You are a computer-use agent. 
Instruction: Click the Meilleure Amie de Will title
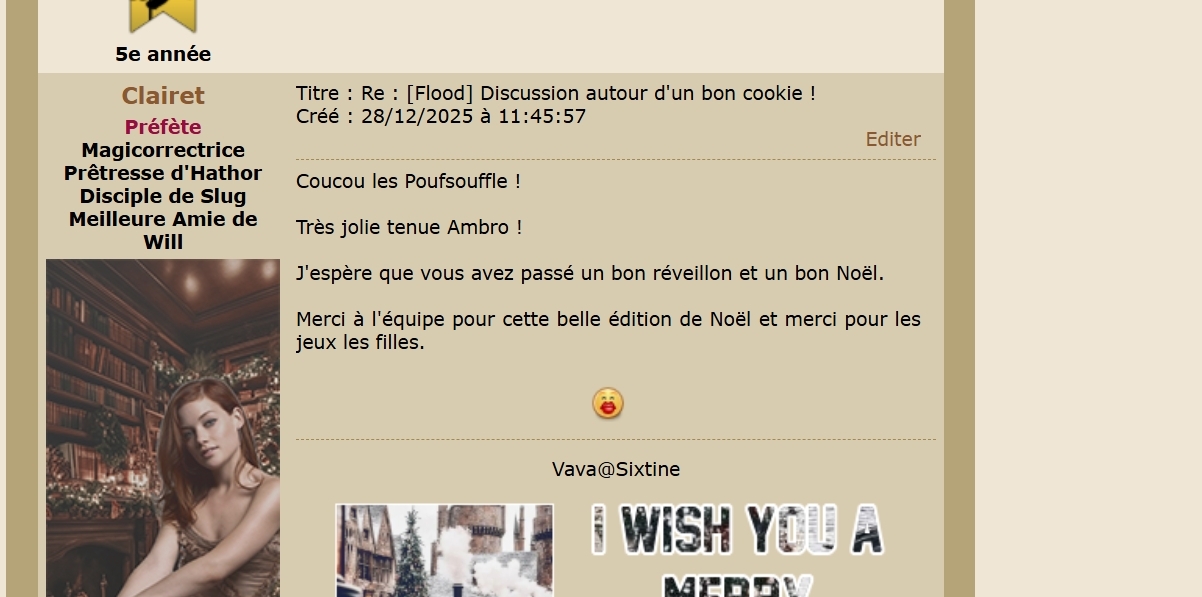[163, 230]
